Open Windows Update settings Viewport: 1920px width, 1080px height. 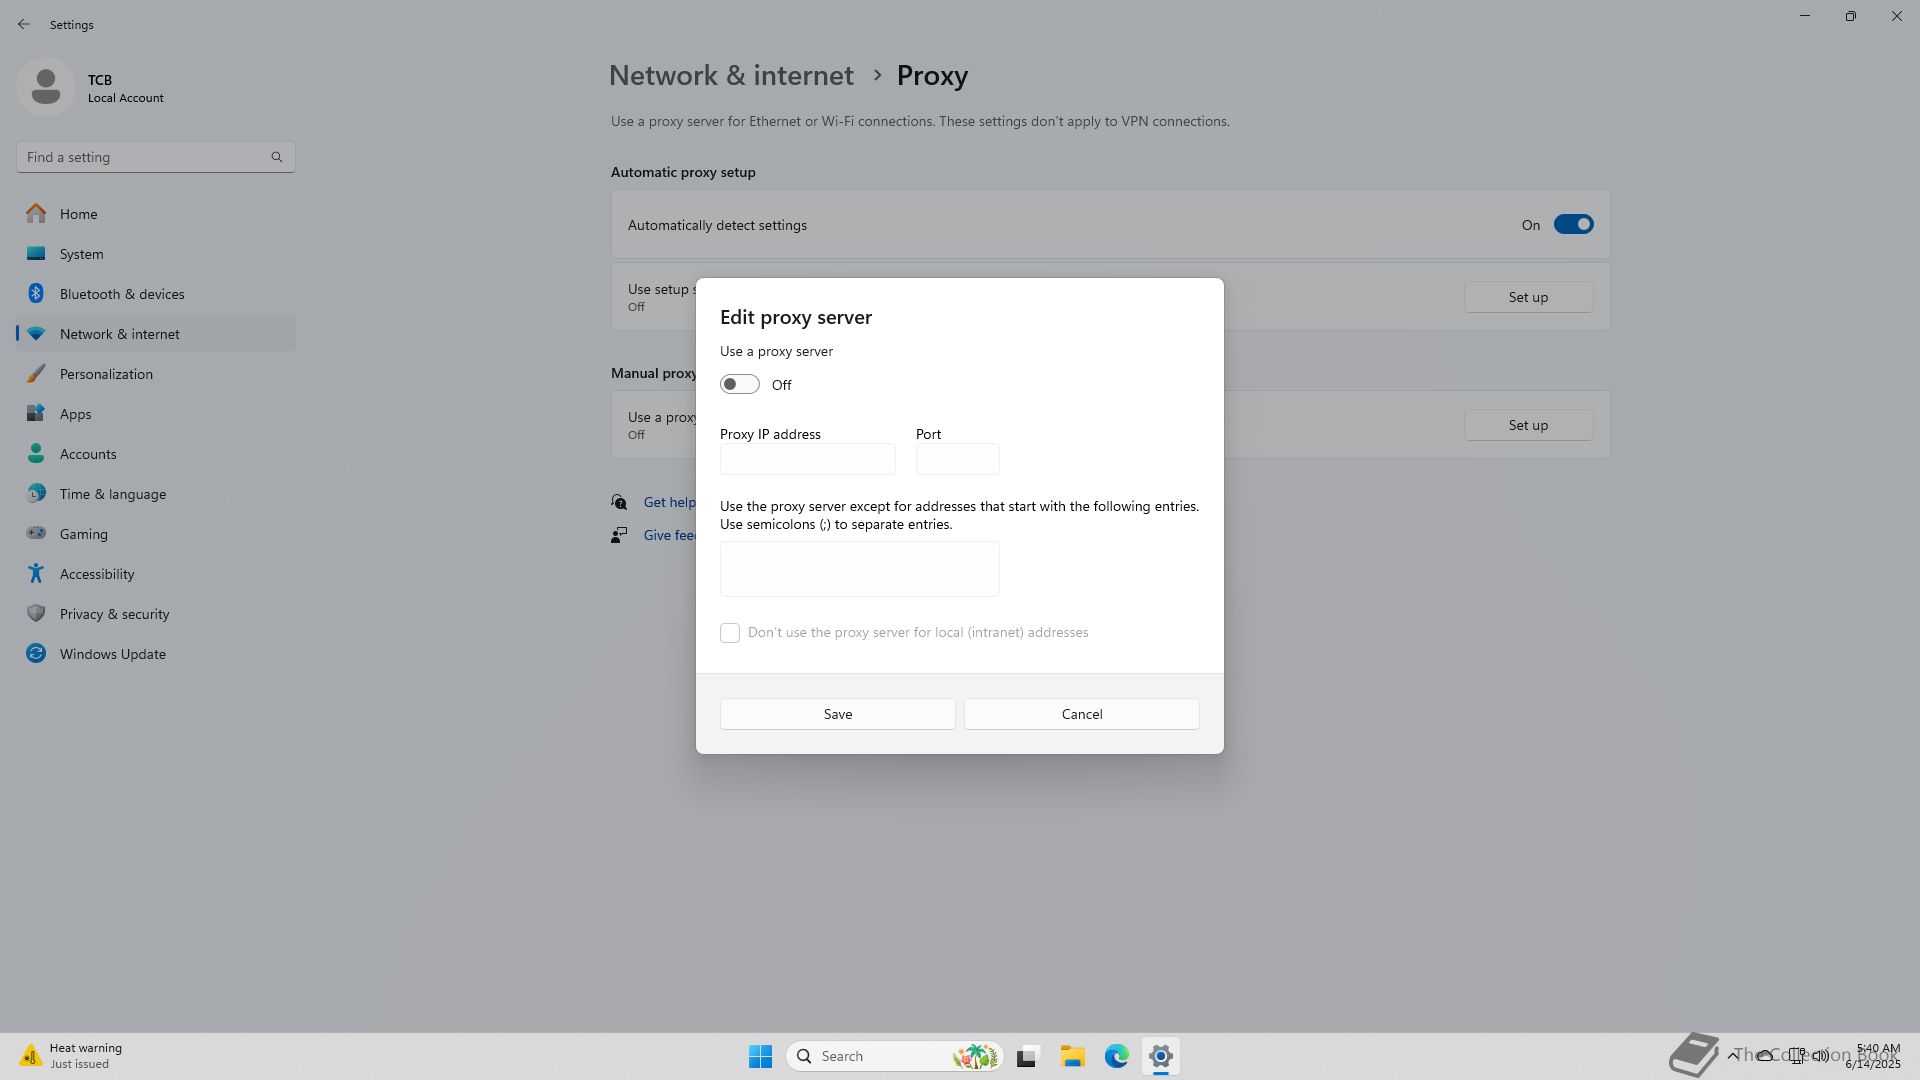pos(112,654)
